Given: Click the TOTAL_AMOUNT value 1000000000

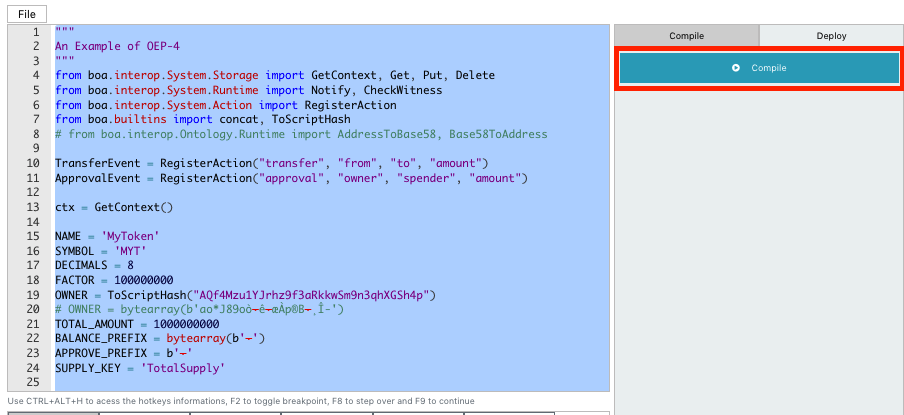Looking at the screenshot, I should [x=179, y=324].
